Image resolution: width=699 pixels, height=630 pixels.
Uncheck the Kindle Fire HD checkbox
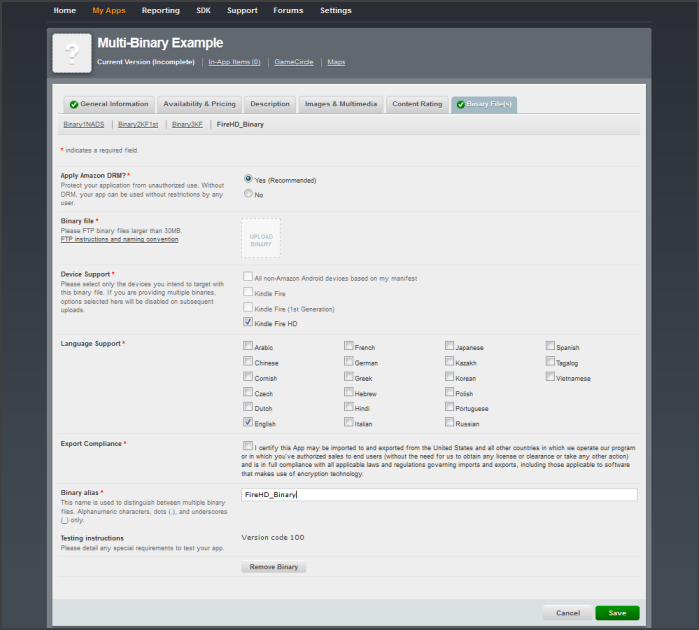(248, 323)
